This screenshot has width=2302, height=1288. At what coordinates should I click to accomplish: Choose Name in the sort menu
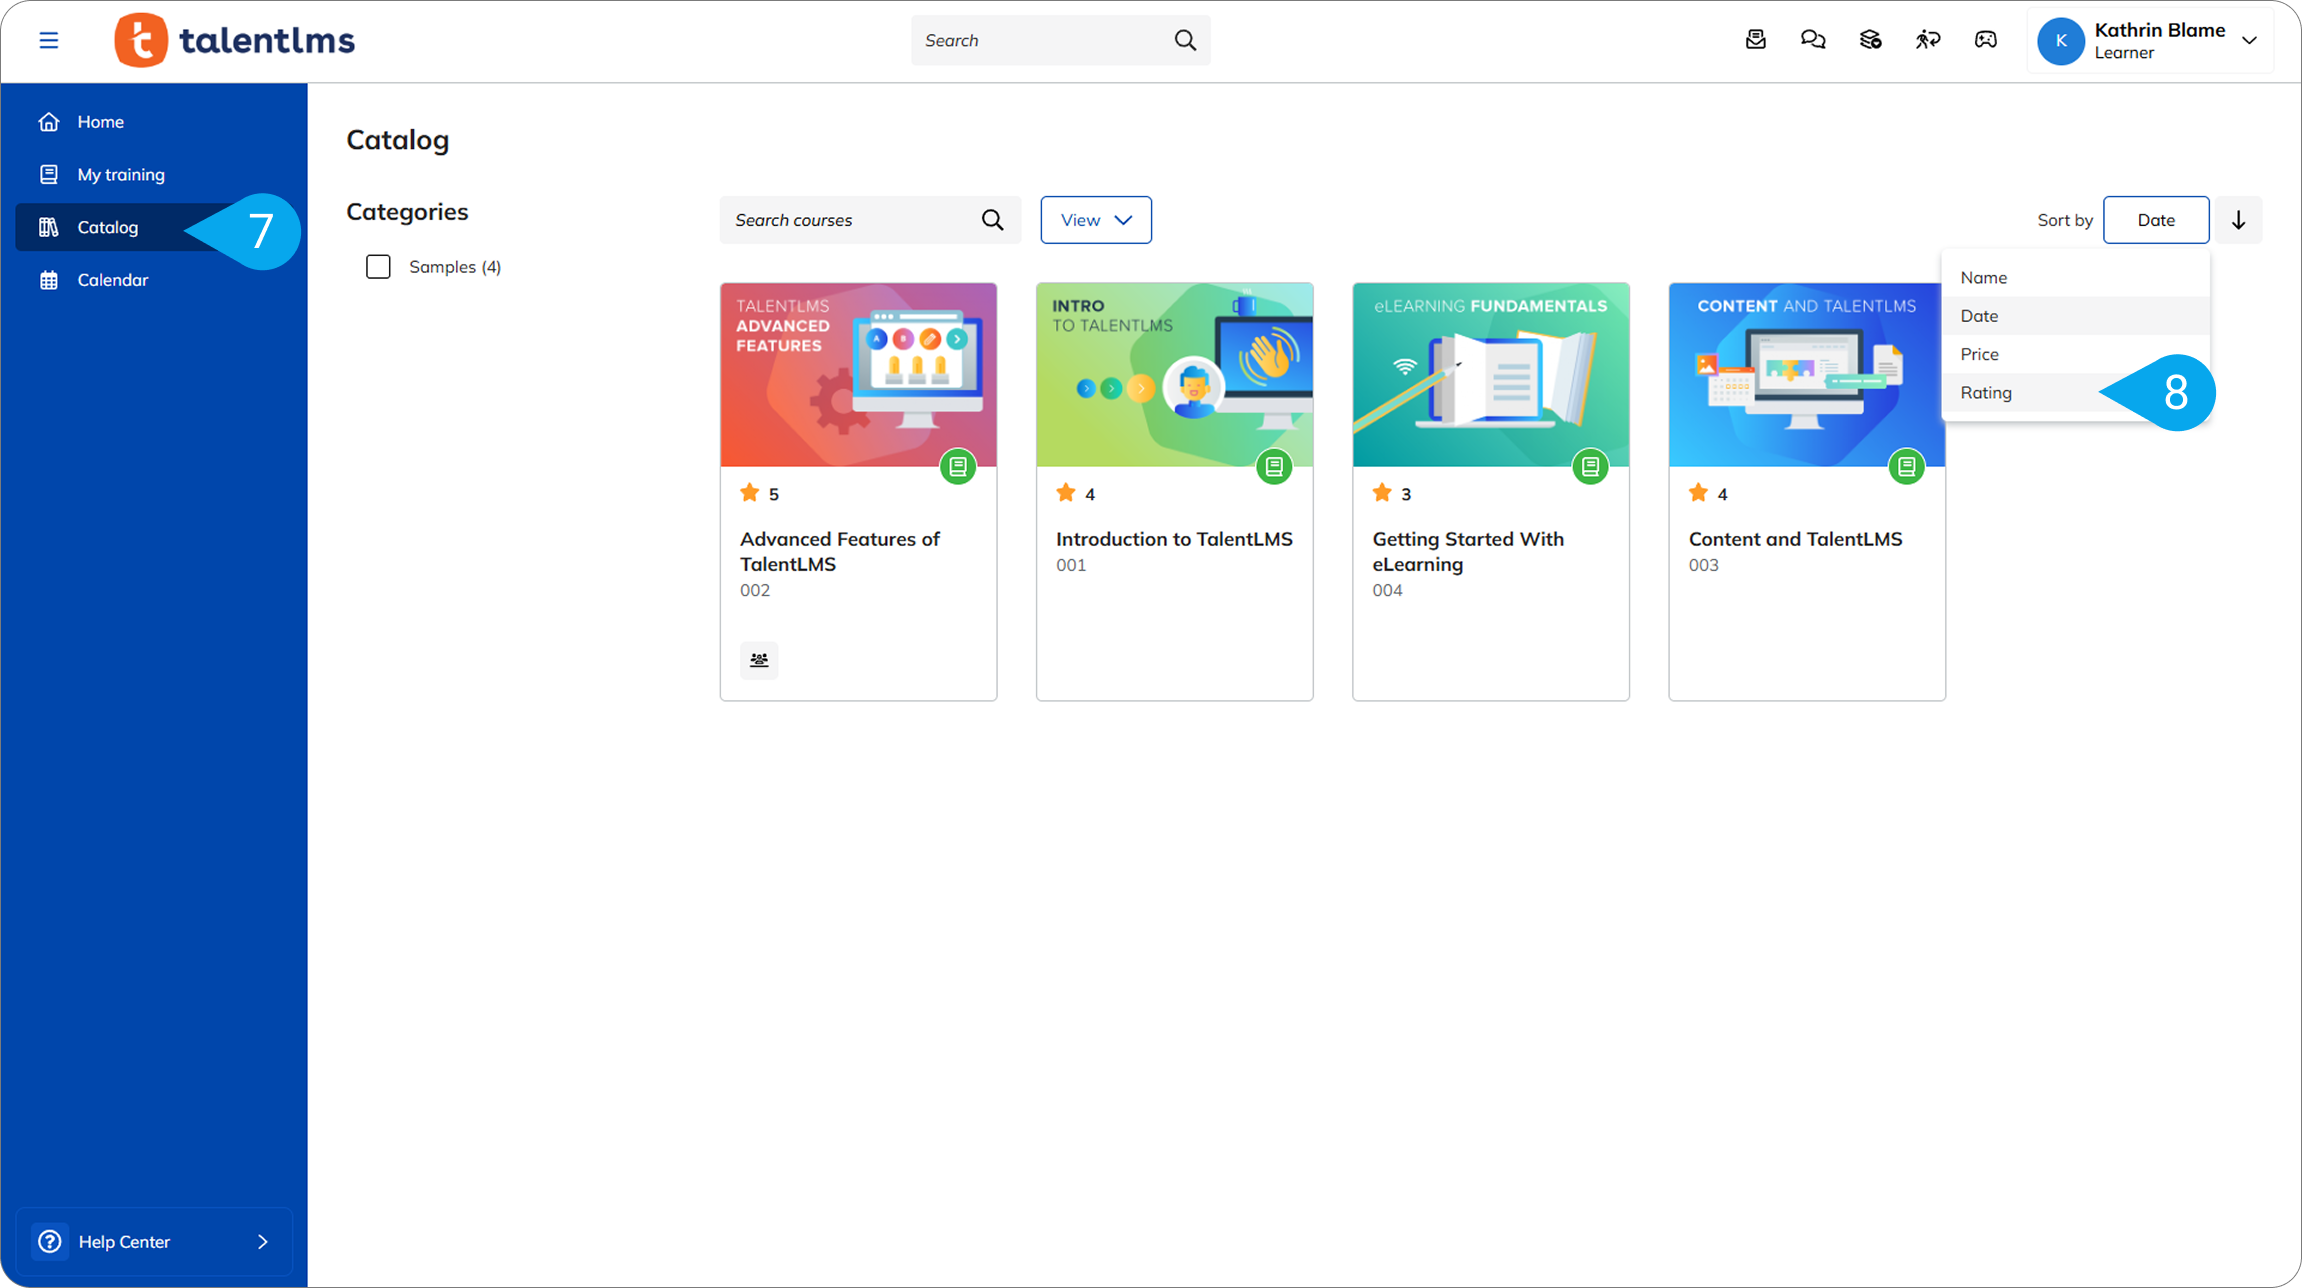click(x=1983, y=278)
